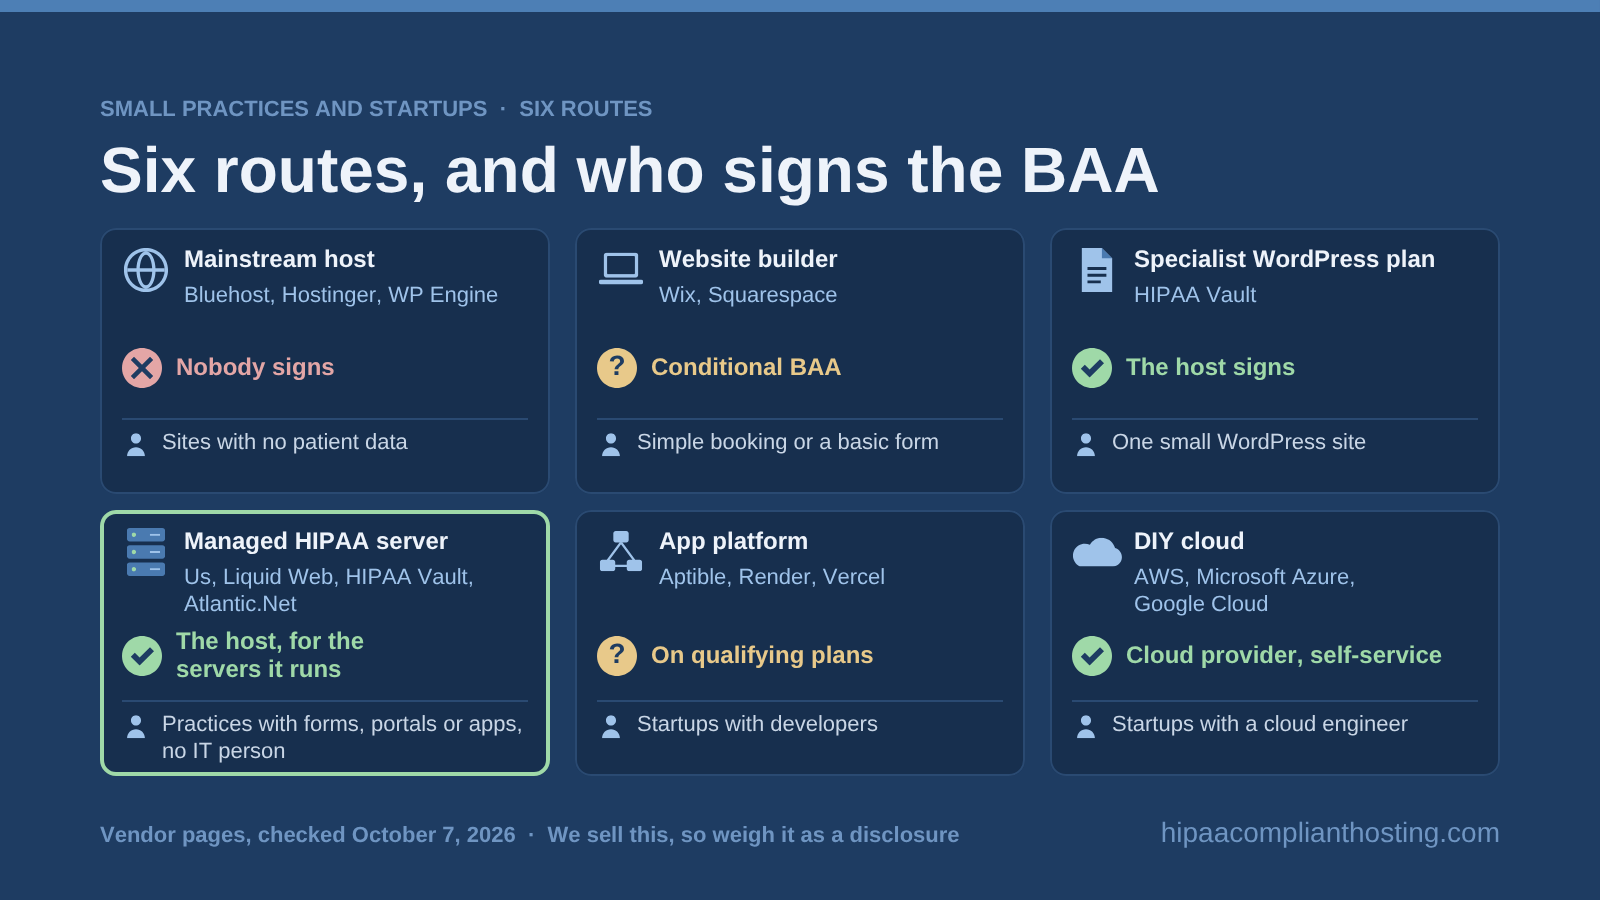Click the document icon beside Specialist WordPress plan
The width and height of the screenshot is (1600, 900).
point(1096,270)
